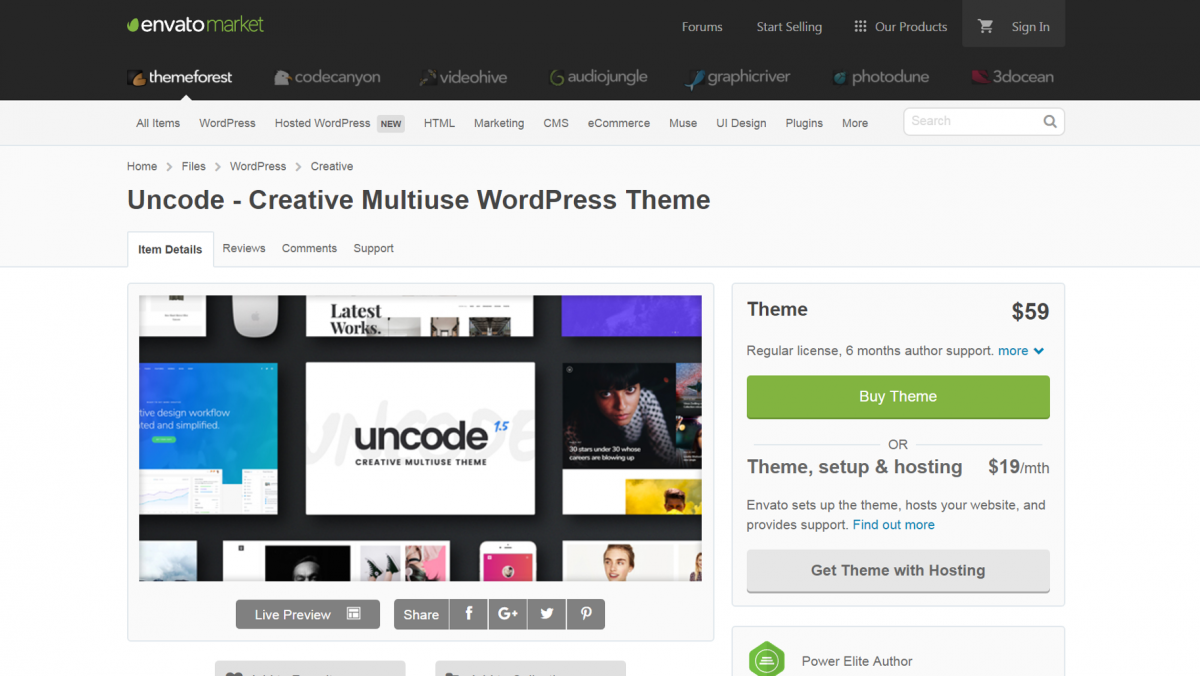Screen dimensions: 1200x676
Task: Click the Envato Market logo
Action: pos(196,25)
